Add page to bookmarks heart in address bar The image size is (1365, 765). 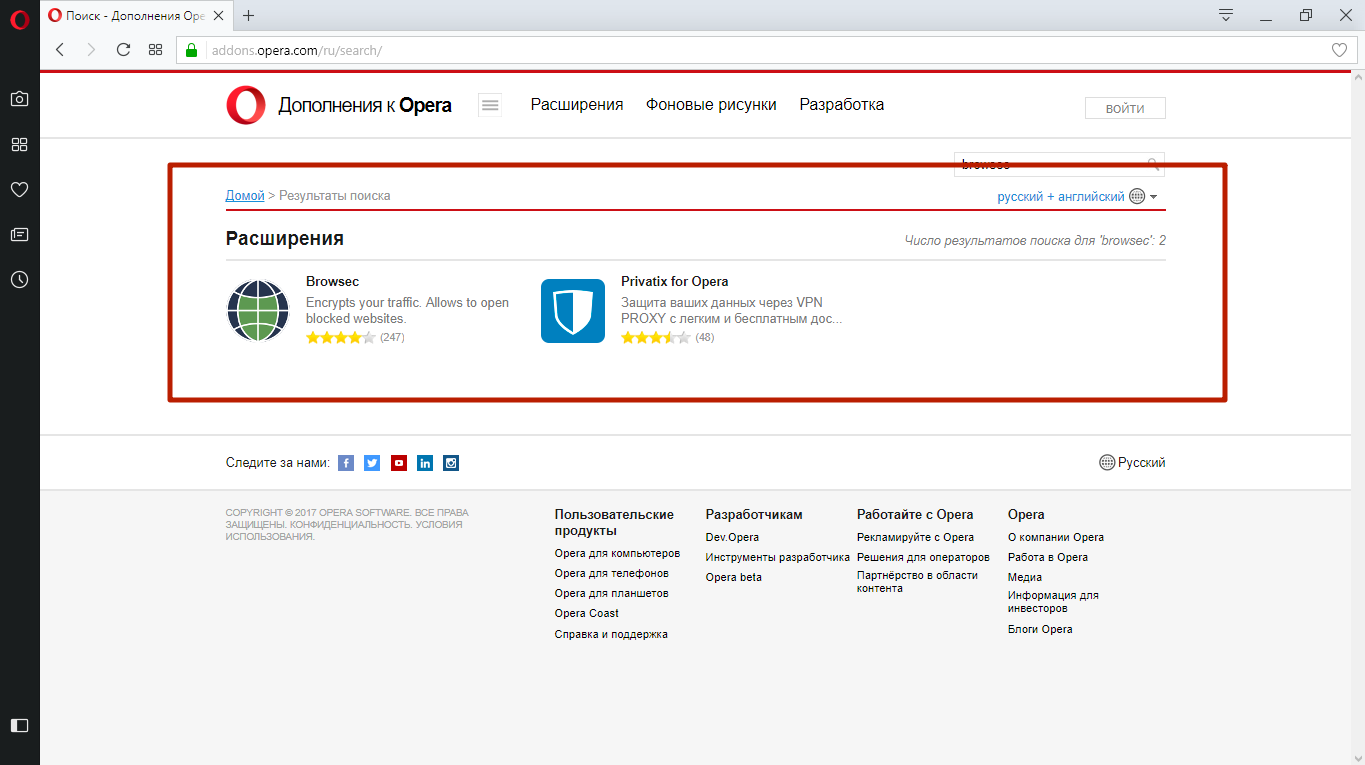pos(1340,50)
